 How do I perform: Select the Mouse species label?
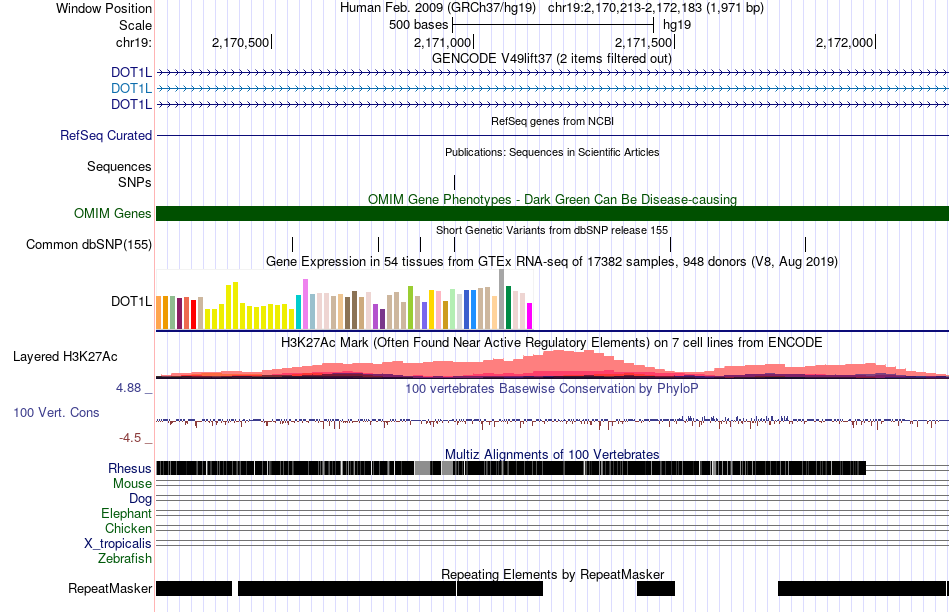pos(132,484)
